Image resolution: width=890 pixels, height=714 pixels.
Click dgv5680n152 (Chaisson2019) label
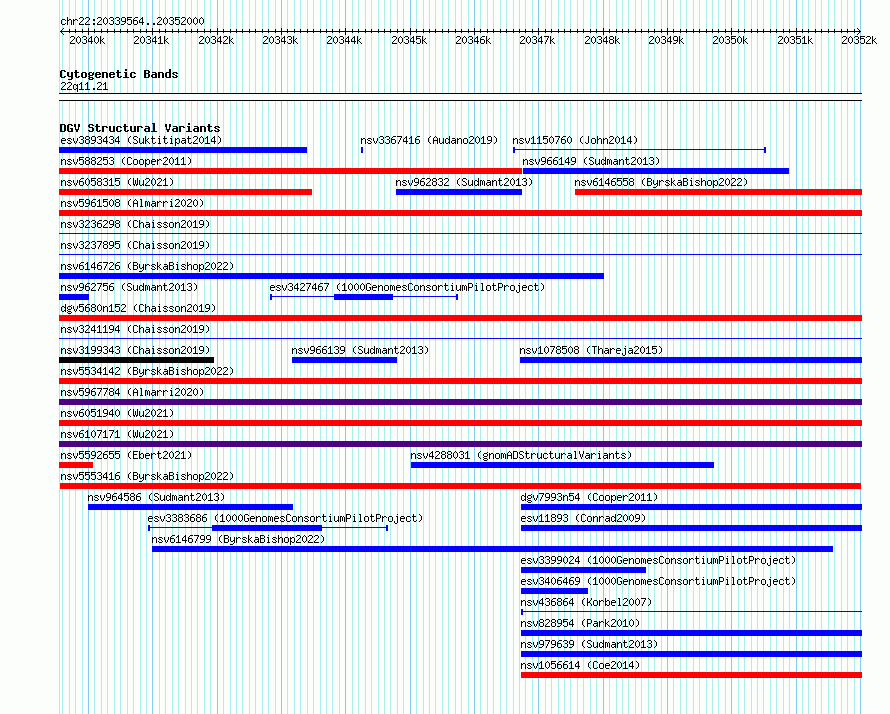(138, 308)
